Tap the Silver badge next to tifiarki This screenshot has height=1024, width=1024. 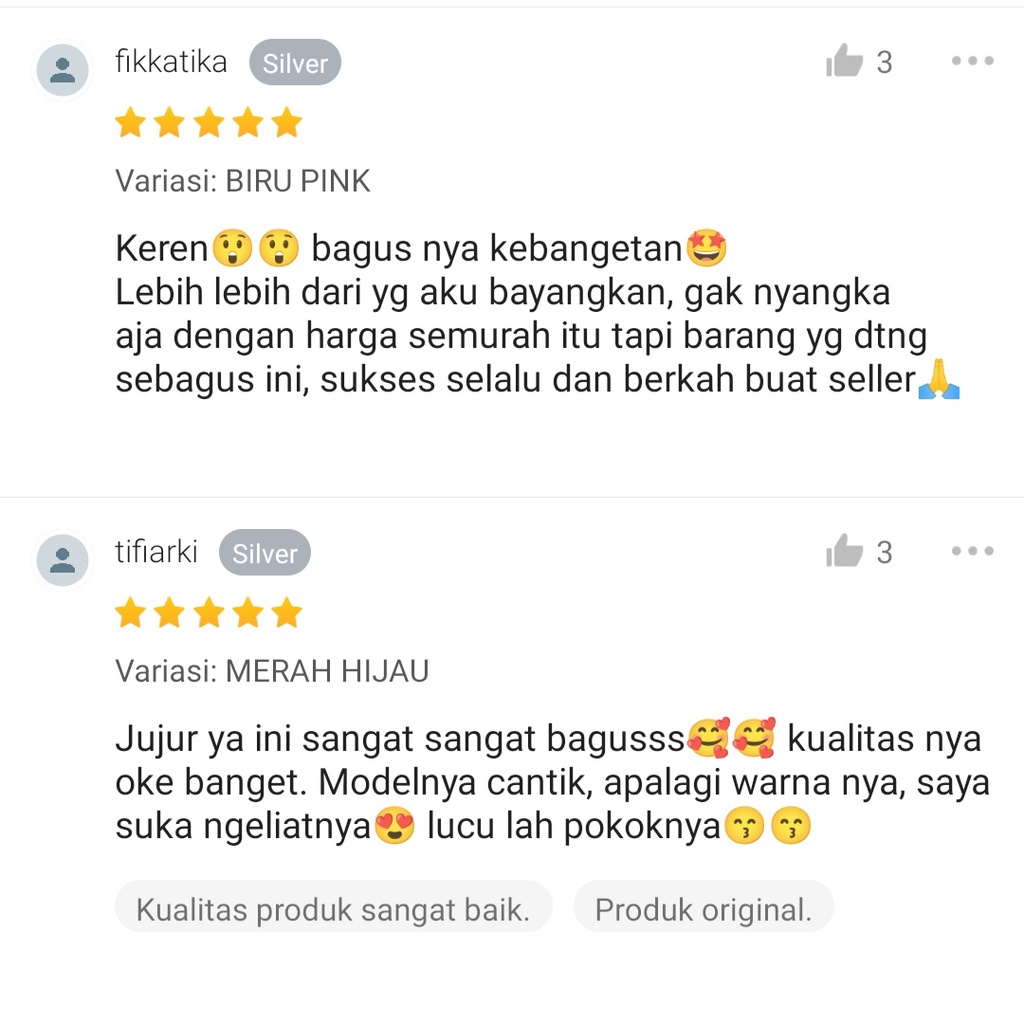tap(264, 552)
